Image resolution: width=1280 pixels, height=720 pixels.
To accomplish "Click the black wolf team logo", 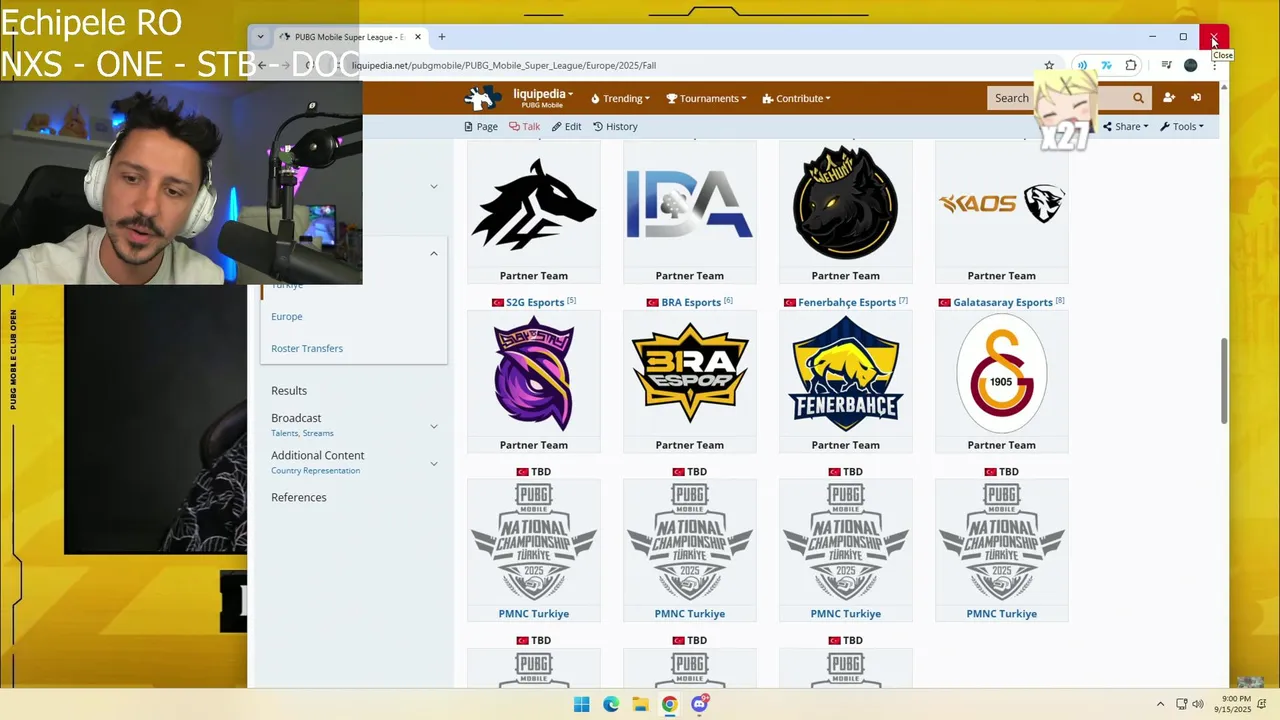I will click(x=534, y=204).
